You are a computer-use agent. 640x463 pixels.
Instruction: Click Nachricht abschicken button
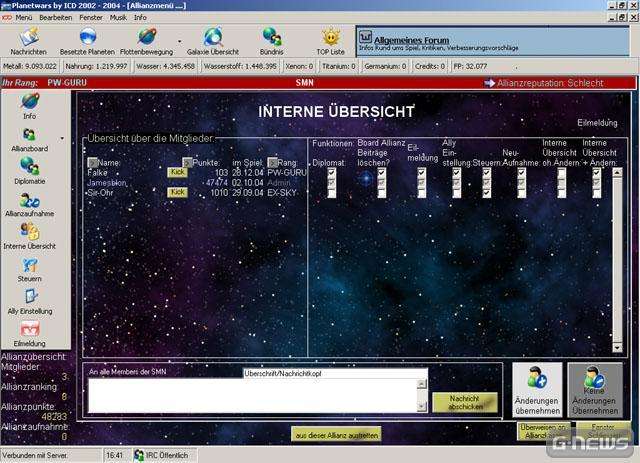(465, 402)
